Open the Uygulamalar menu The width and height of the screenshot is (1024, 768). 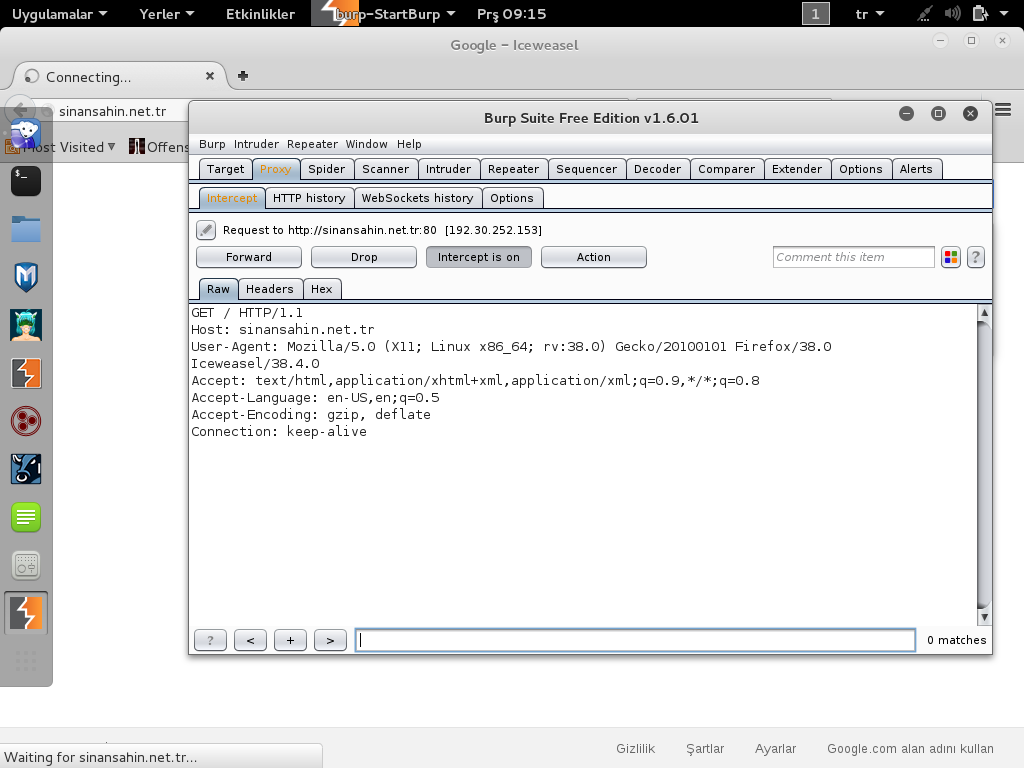[59, 14]
